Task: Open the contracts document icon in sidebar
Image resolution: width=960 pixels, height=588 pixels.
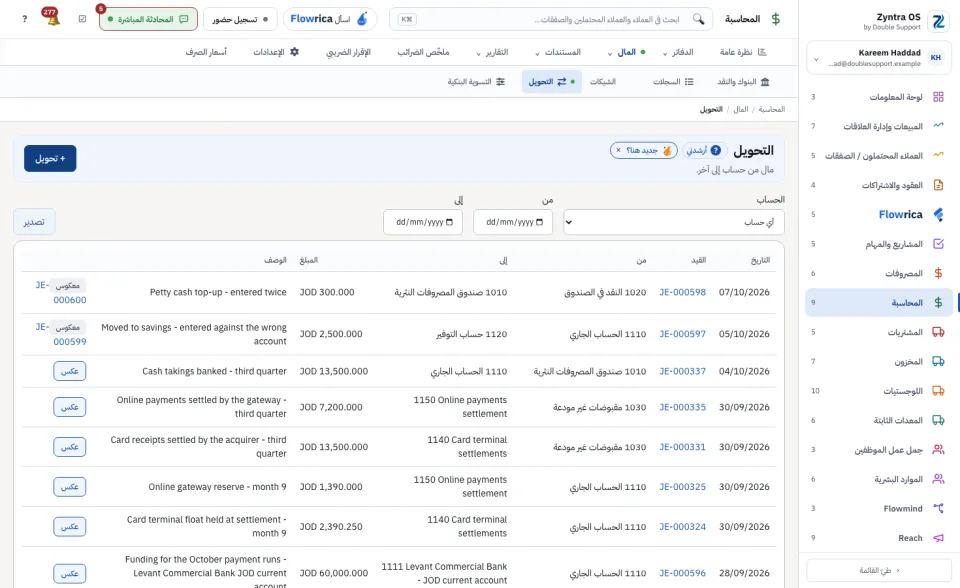Action: click(938, 185)
